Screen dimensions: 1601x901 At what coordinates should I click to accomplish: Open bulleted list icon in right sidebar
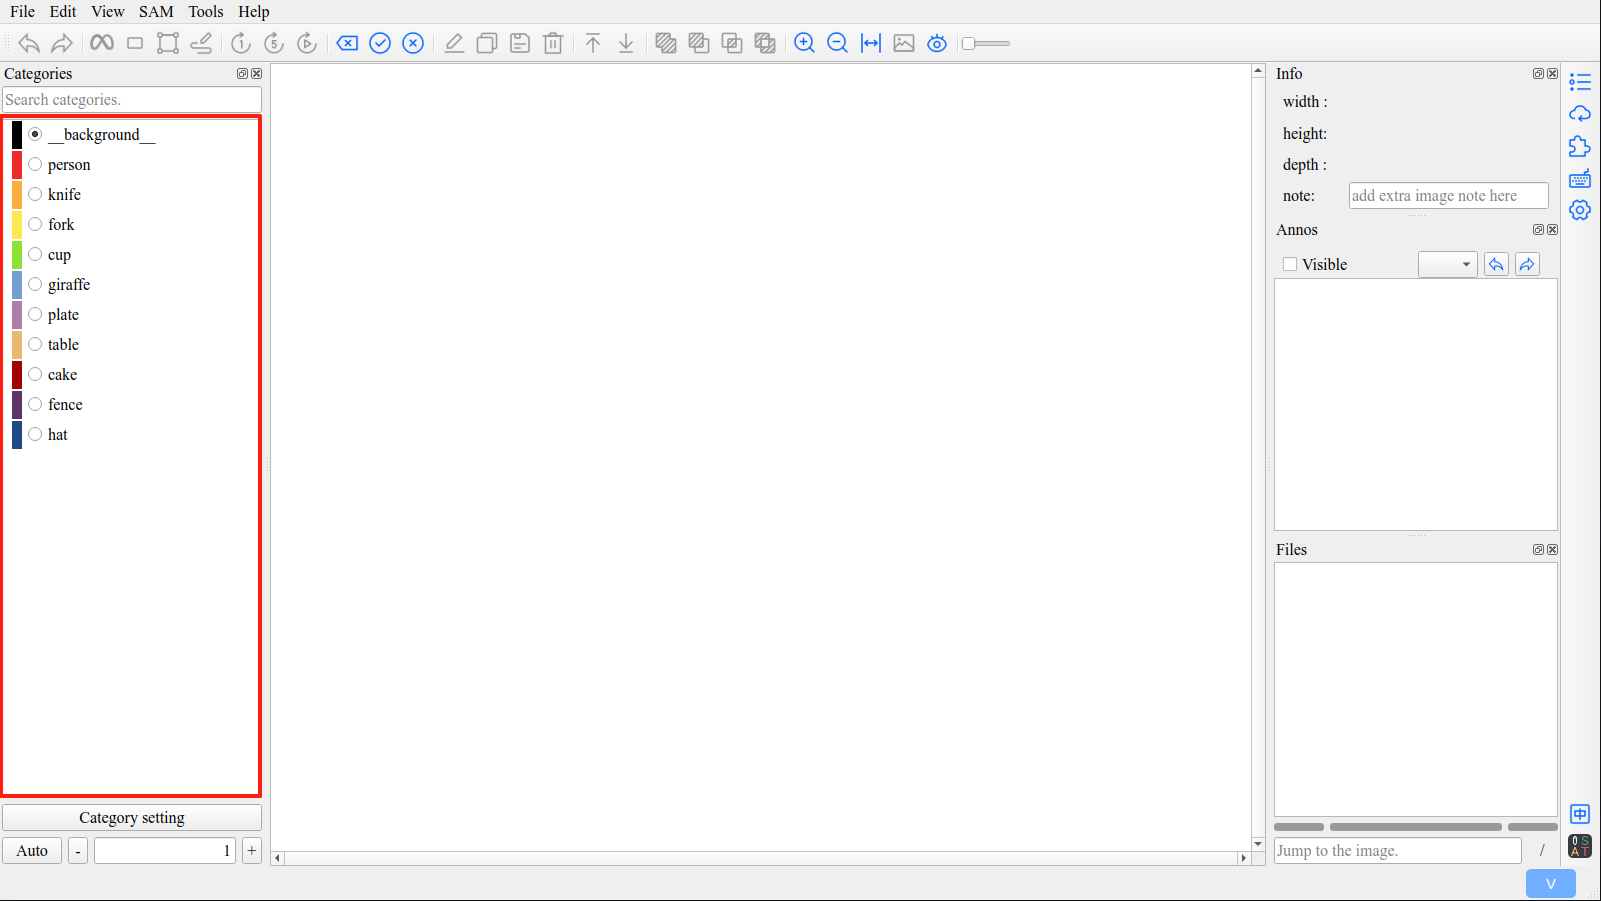(x=1580, y=82)
